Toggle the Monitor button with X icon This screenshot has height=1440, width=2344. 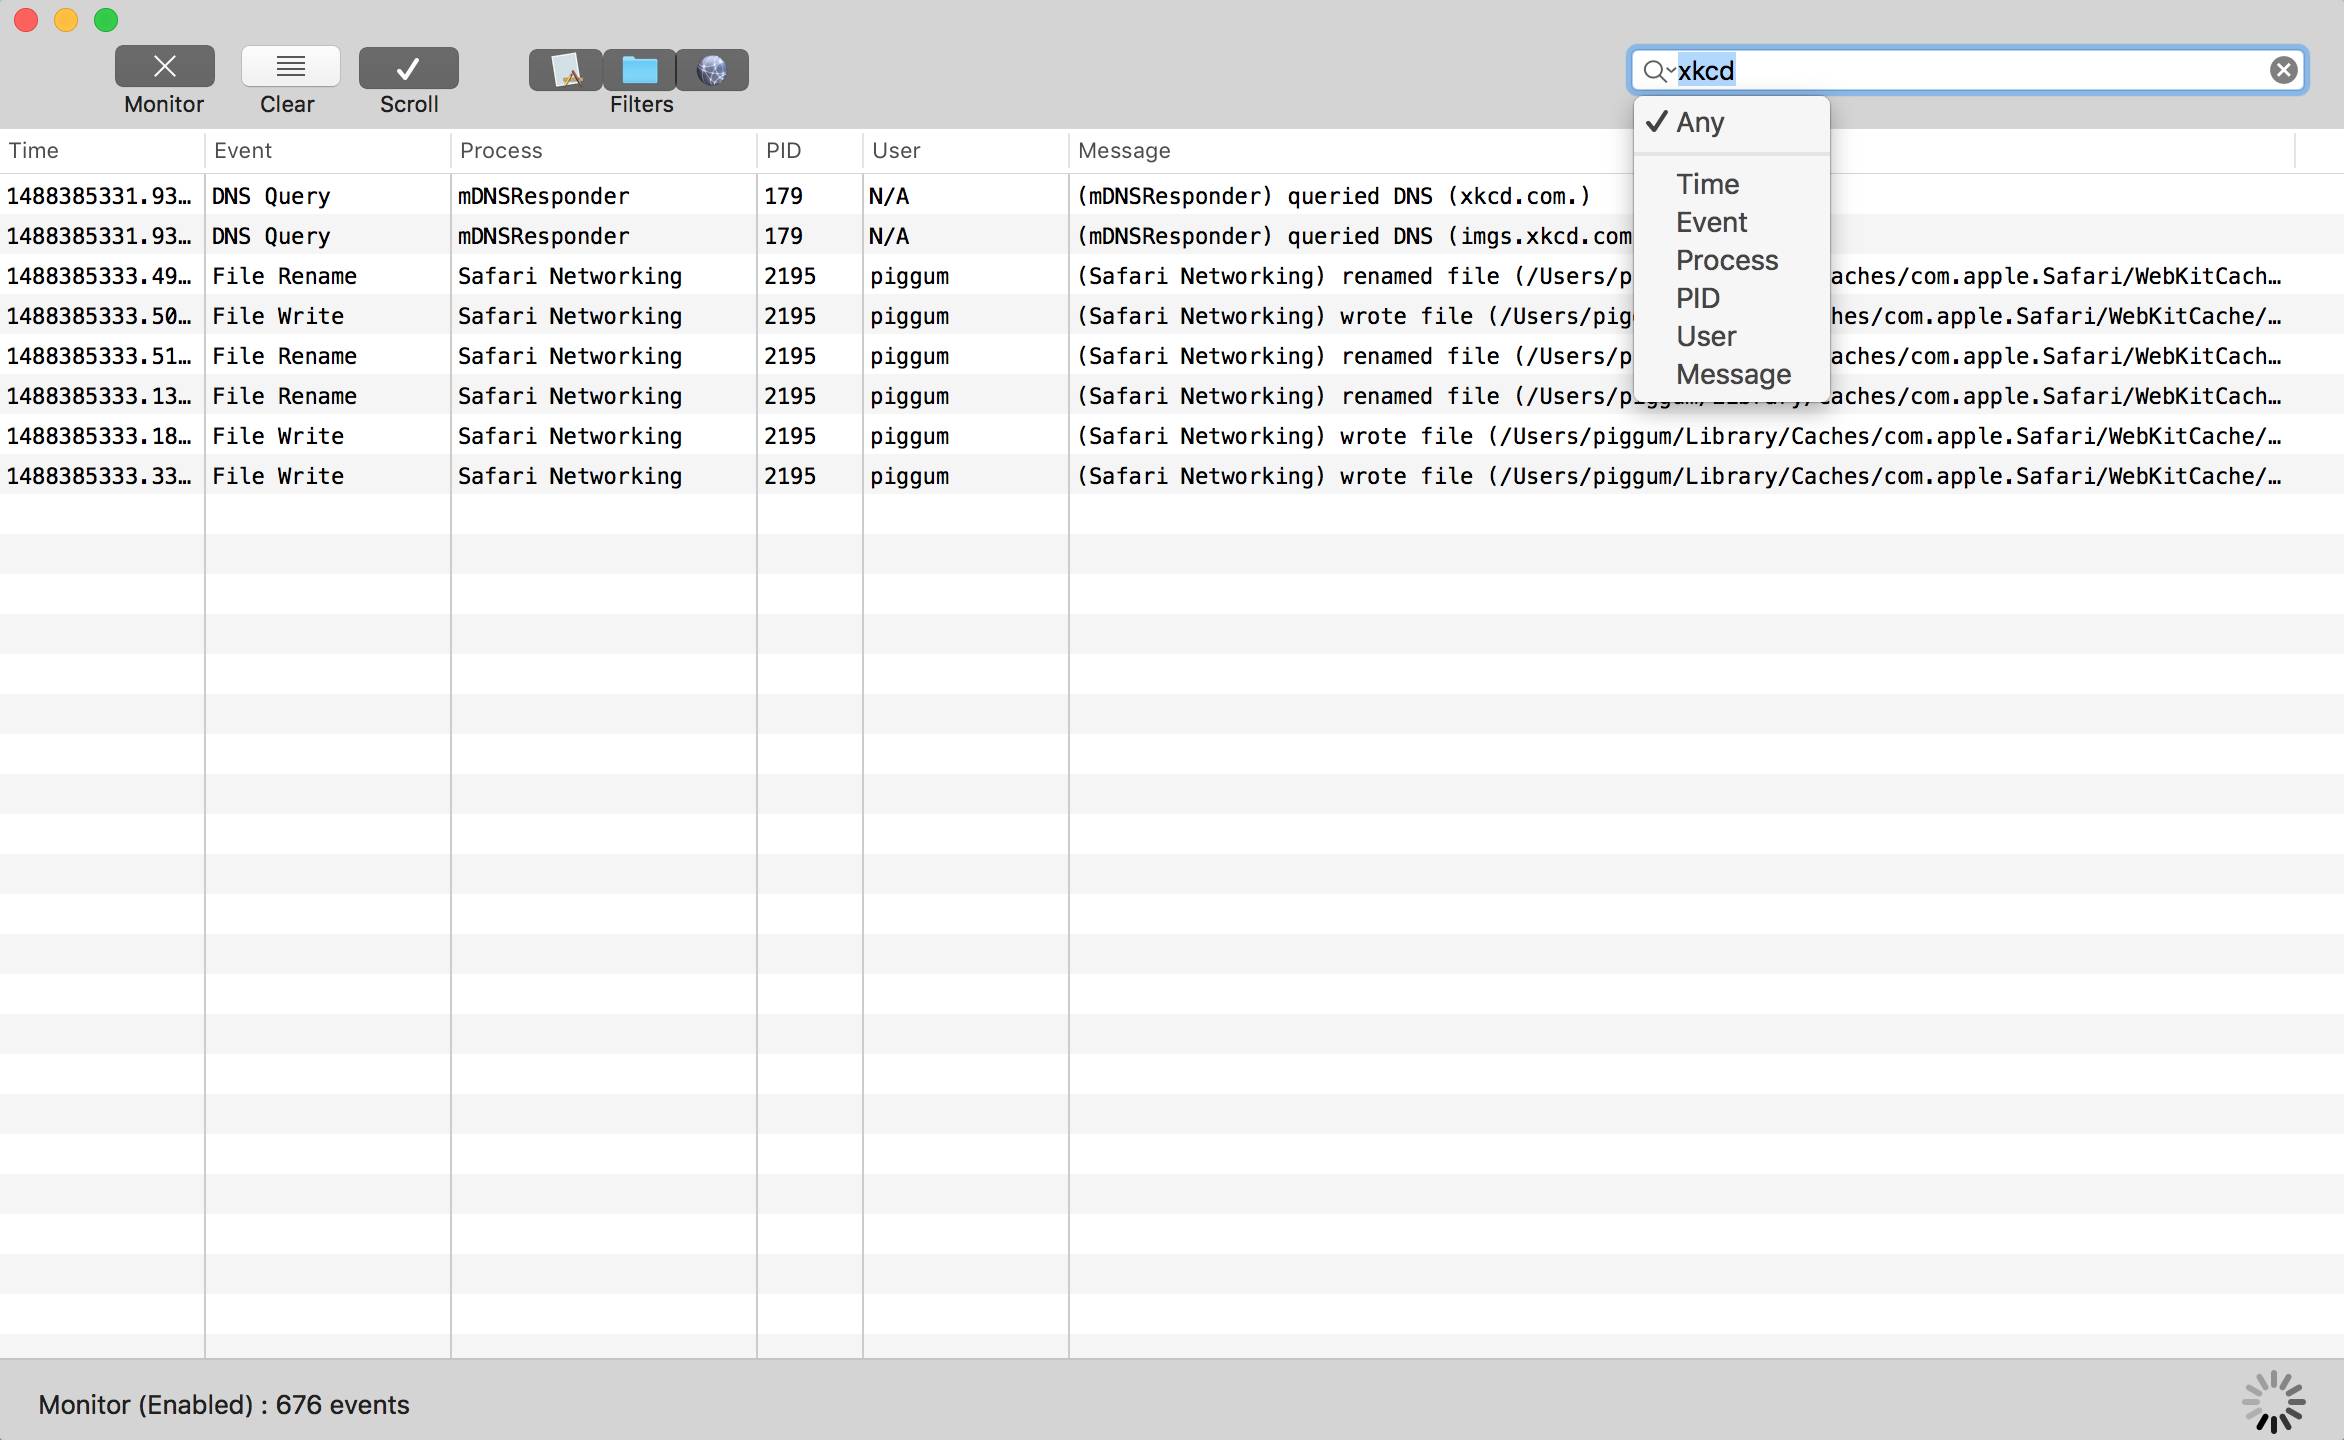point(164,67)
